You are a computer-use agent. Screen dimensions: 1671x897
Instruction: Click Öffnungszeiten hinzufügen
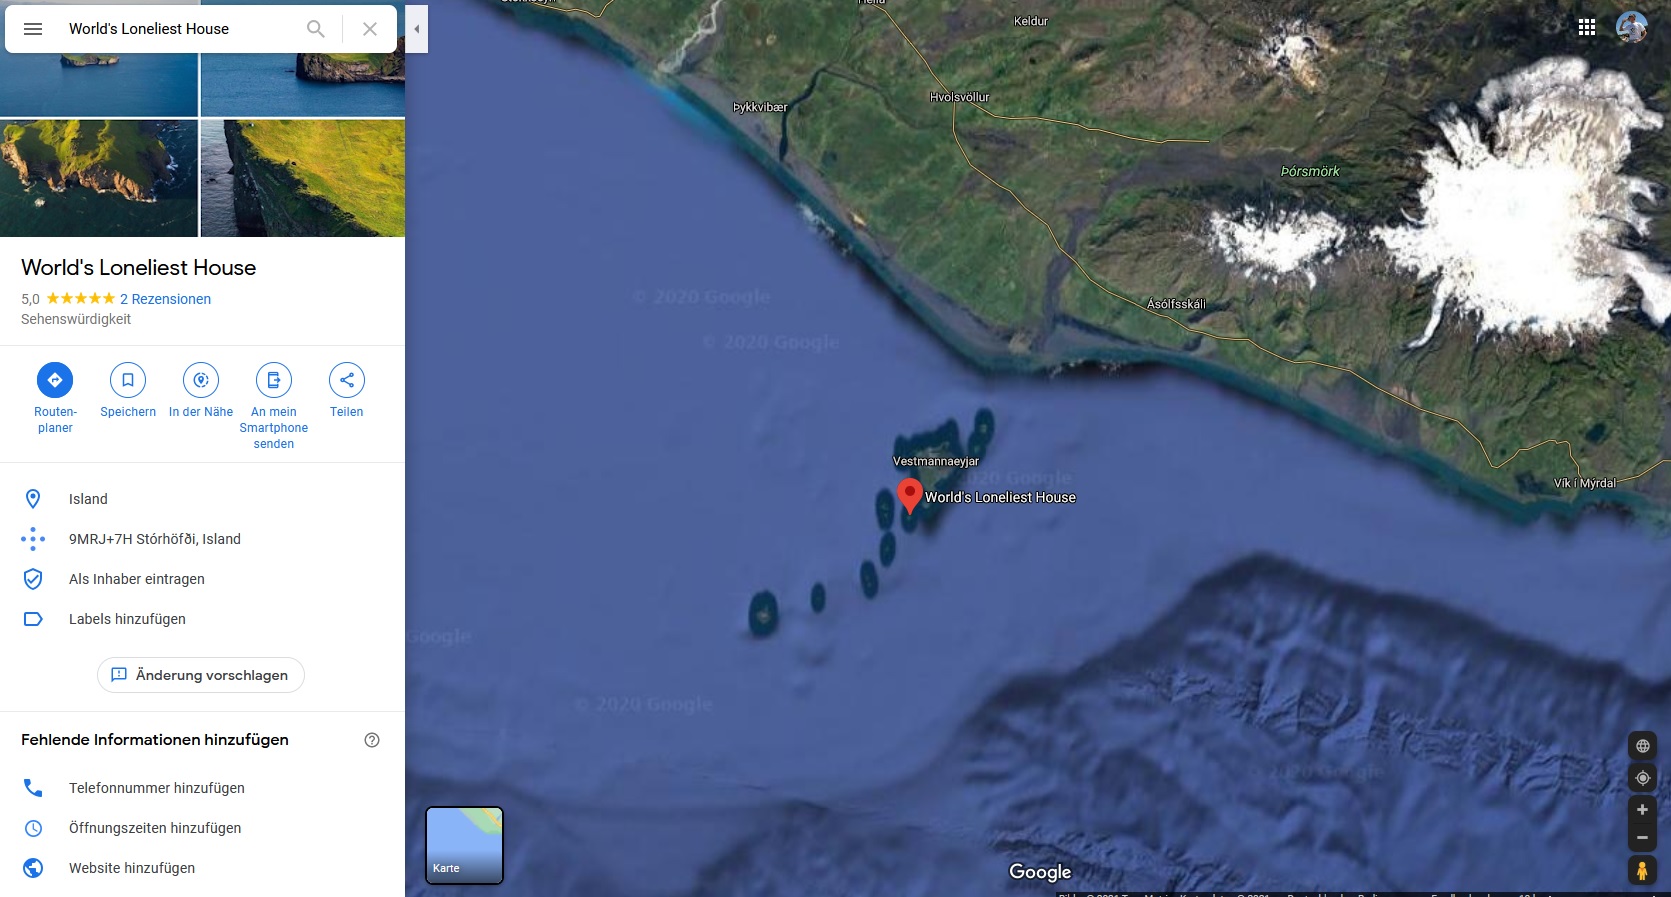[x=155, y=828]
